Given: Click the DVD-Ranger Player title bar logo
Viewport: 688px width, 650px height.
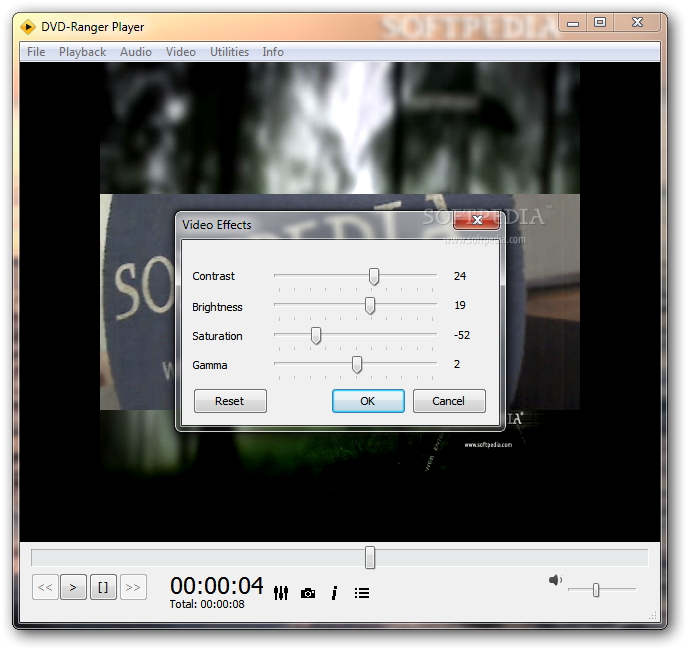Looking at the screenshot, I should point(28,27).
